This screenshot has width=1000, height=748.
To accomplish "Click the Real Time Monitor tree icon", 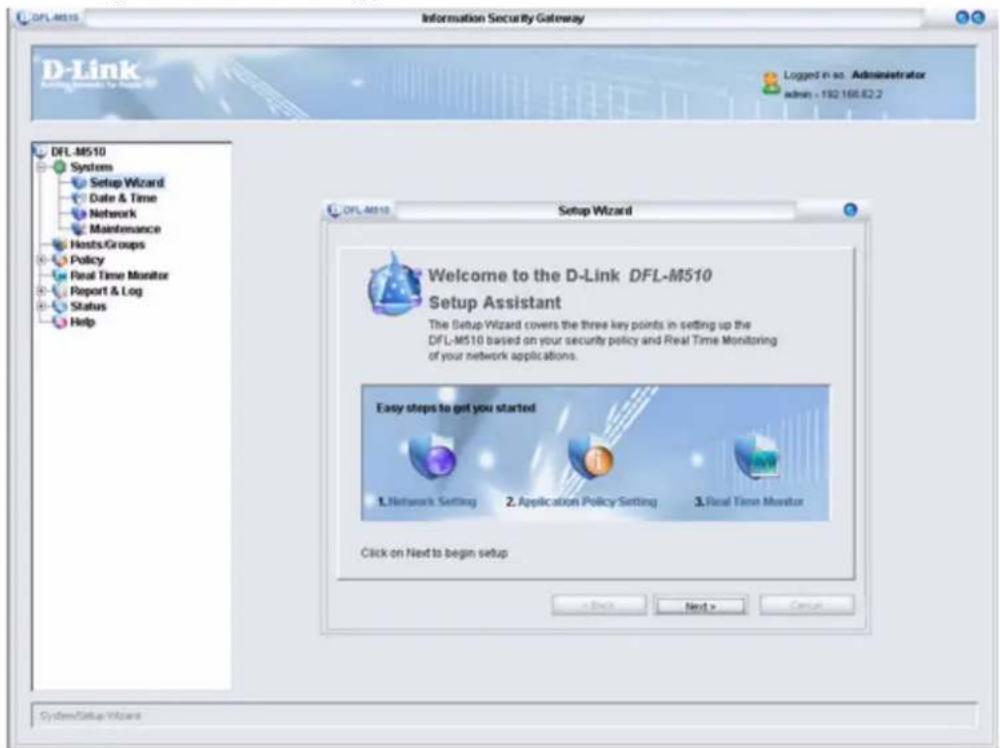I will [x=59, y=275].
